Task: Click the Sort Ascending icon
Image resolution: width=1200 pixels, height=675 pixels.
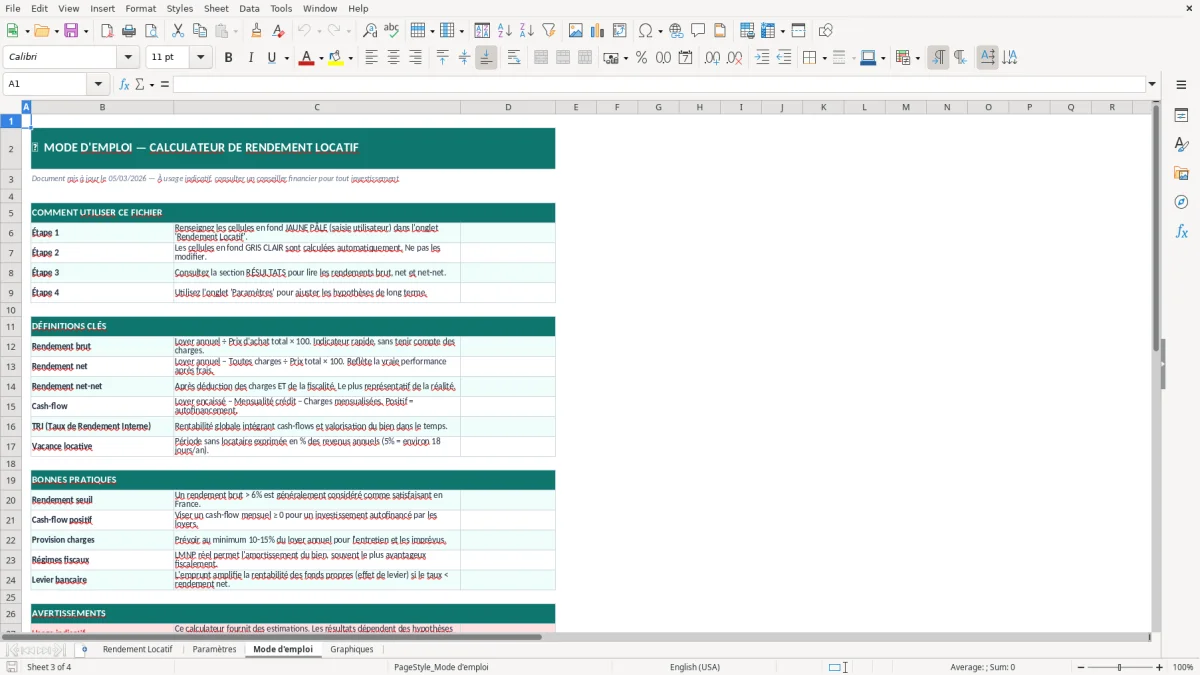Action: click(x=505, y=31)
